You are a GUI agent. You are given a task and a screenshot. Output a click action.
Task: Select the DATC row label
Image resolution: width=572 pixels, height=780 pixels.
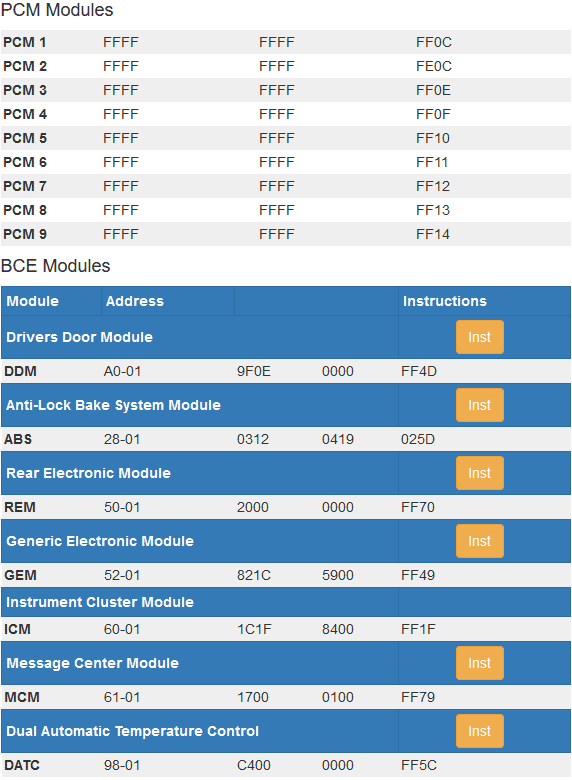[x=22, y=765]
